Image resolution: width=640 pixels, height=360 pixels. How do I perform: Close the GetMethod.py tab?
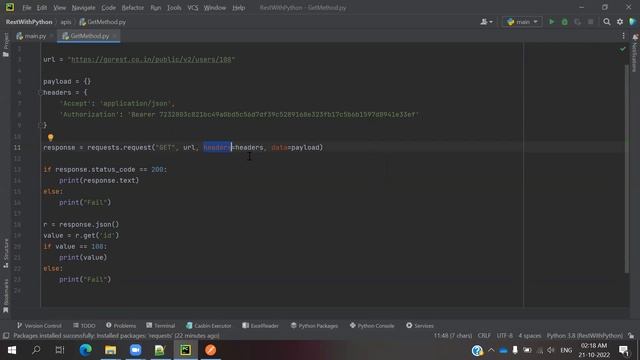click(115, 36)
